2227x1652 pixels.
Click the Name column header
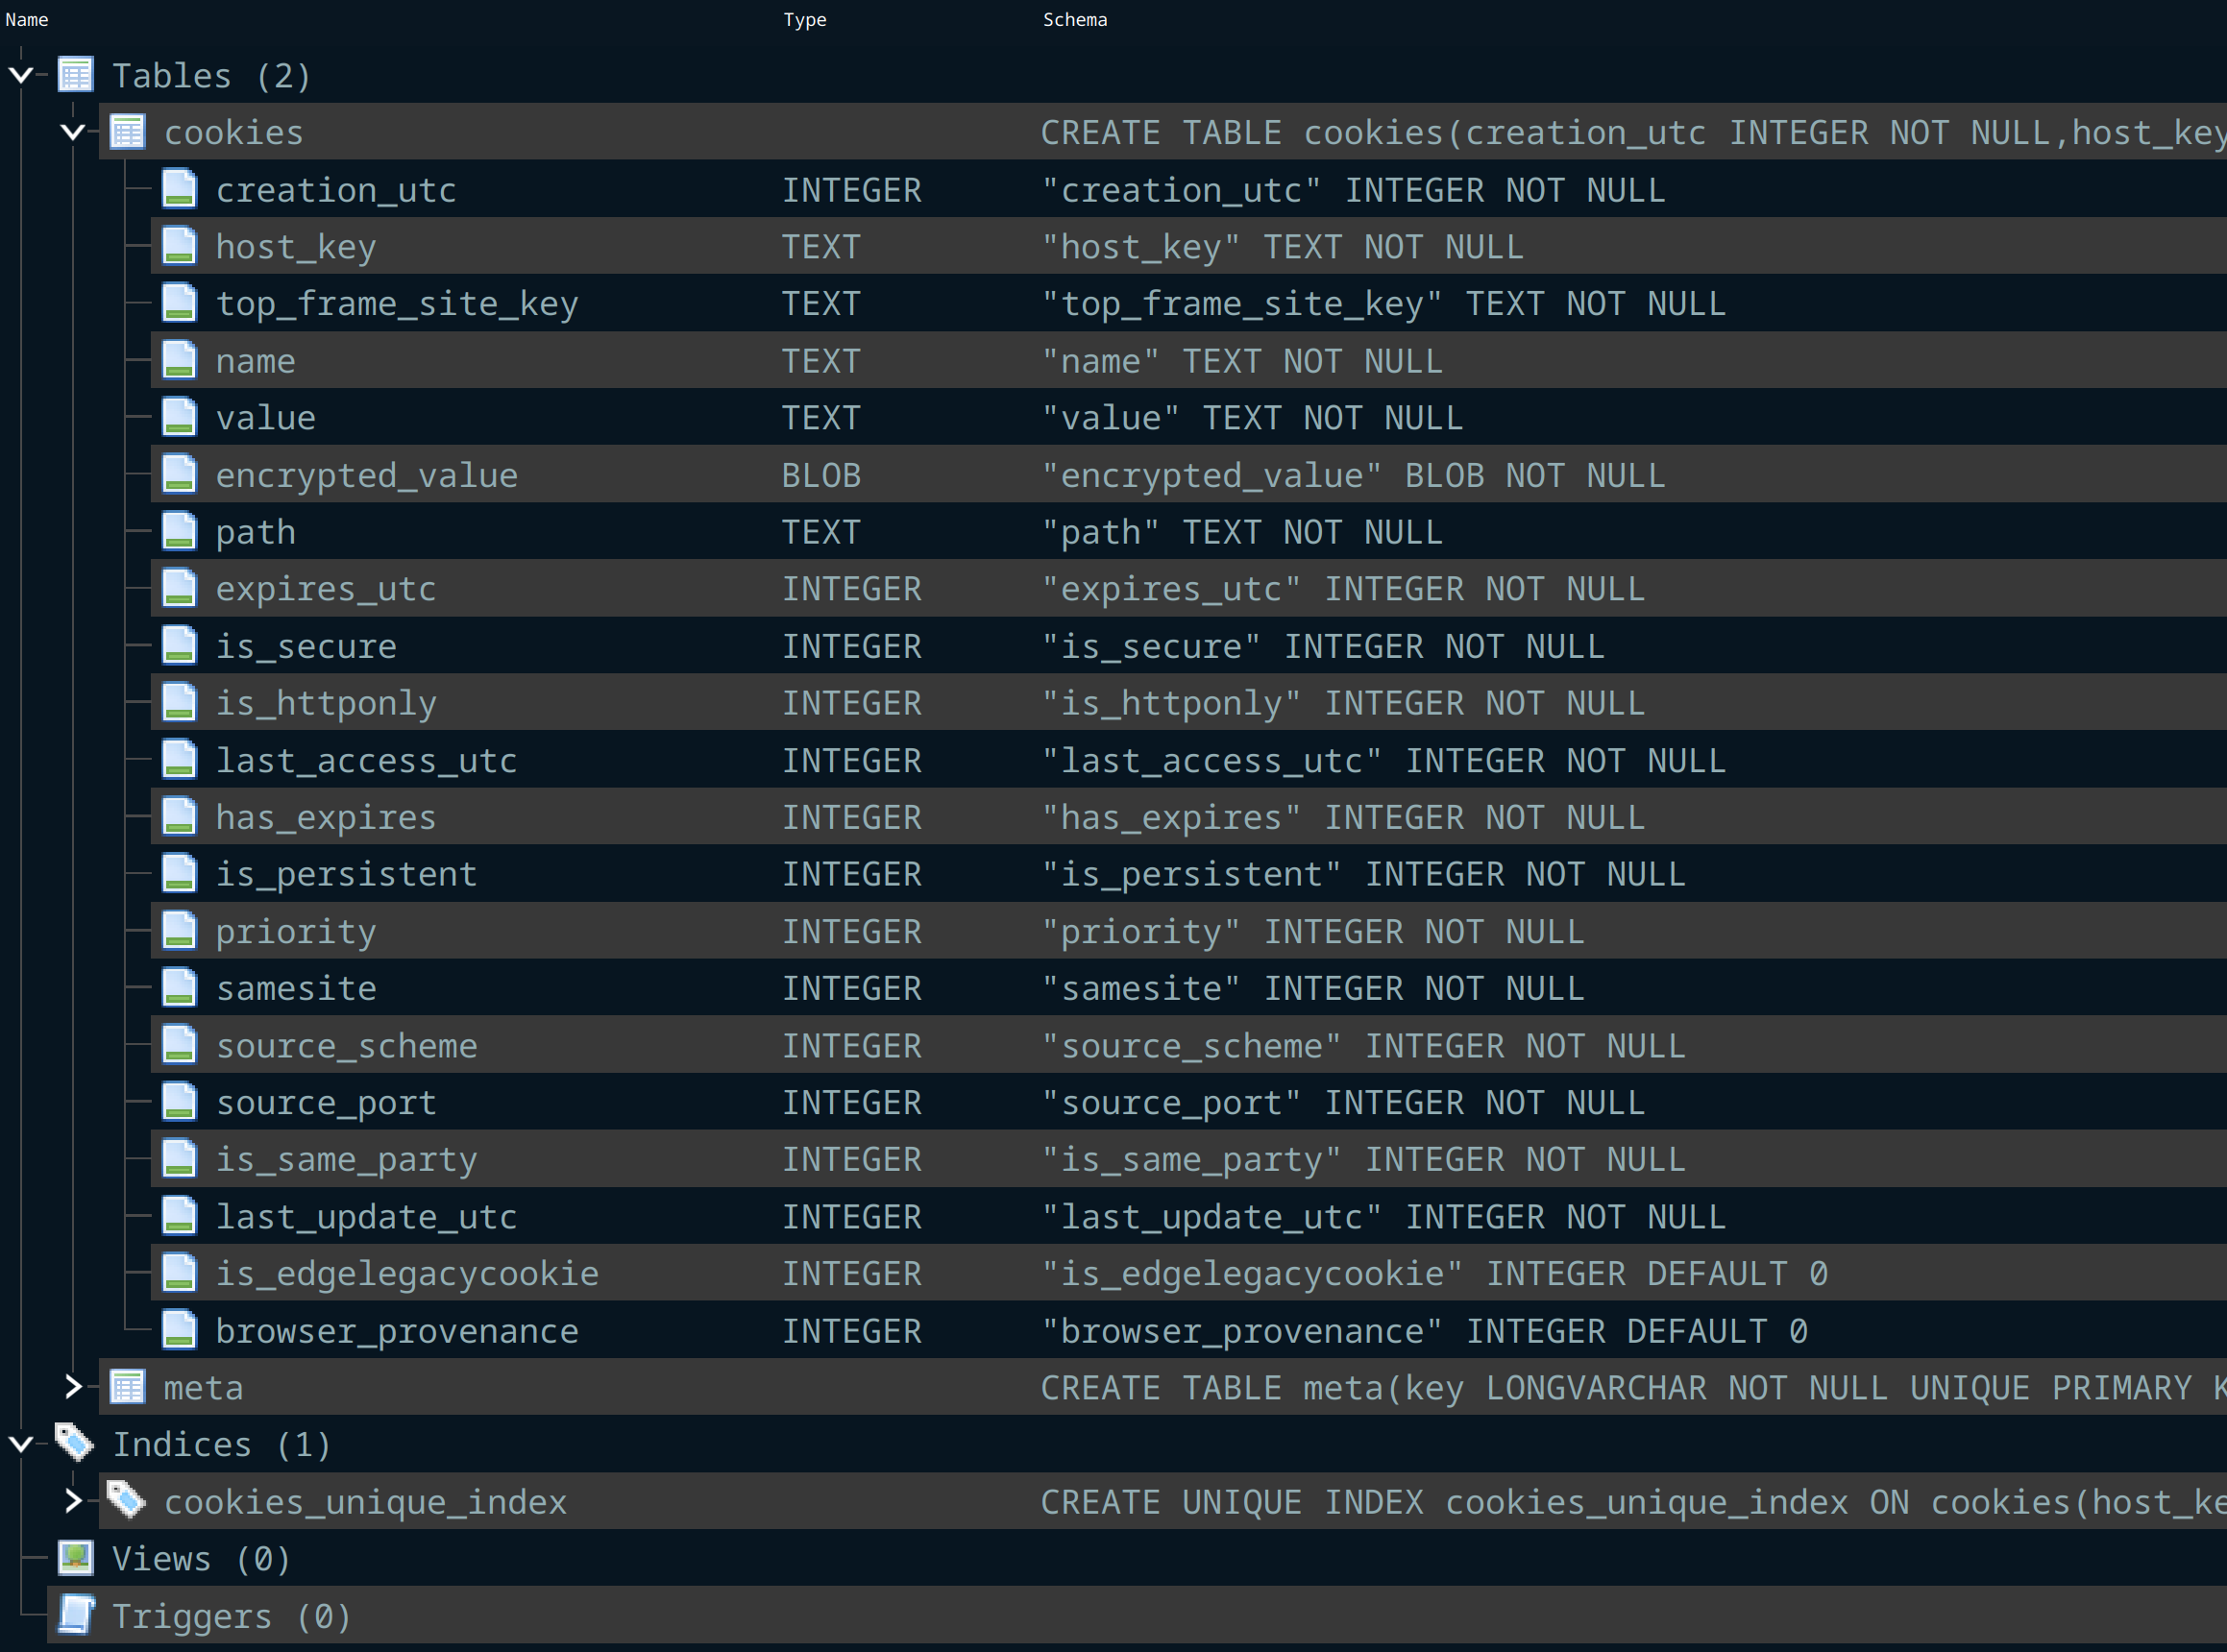[27, 19]
